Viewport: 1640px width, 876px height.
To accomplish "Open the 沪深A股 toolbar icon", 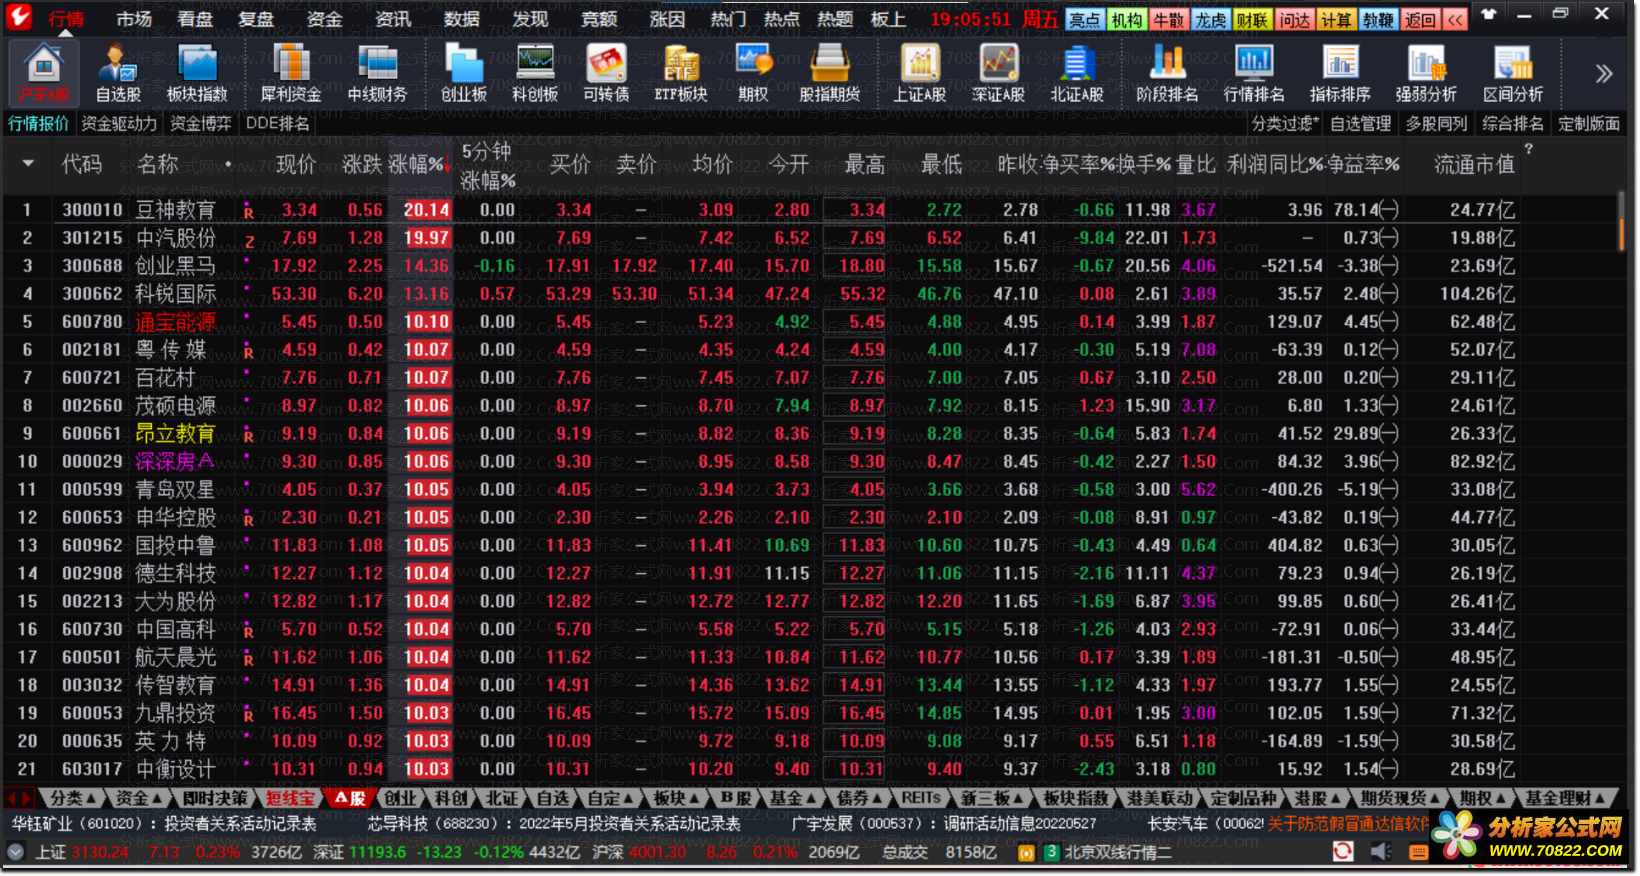I will point(43,74).
